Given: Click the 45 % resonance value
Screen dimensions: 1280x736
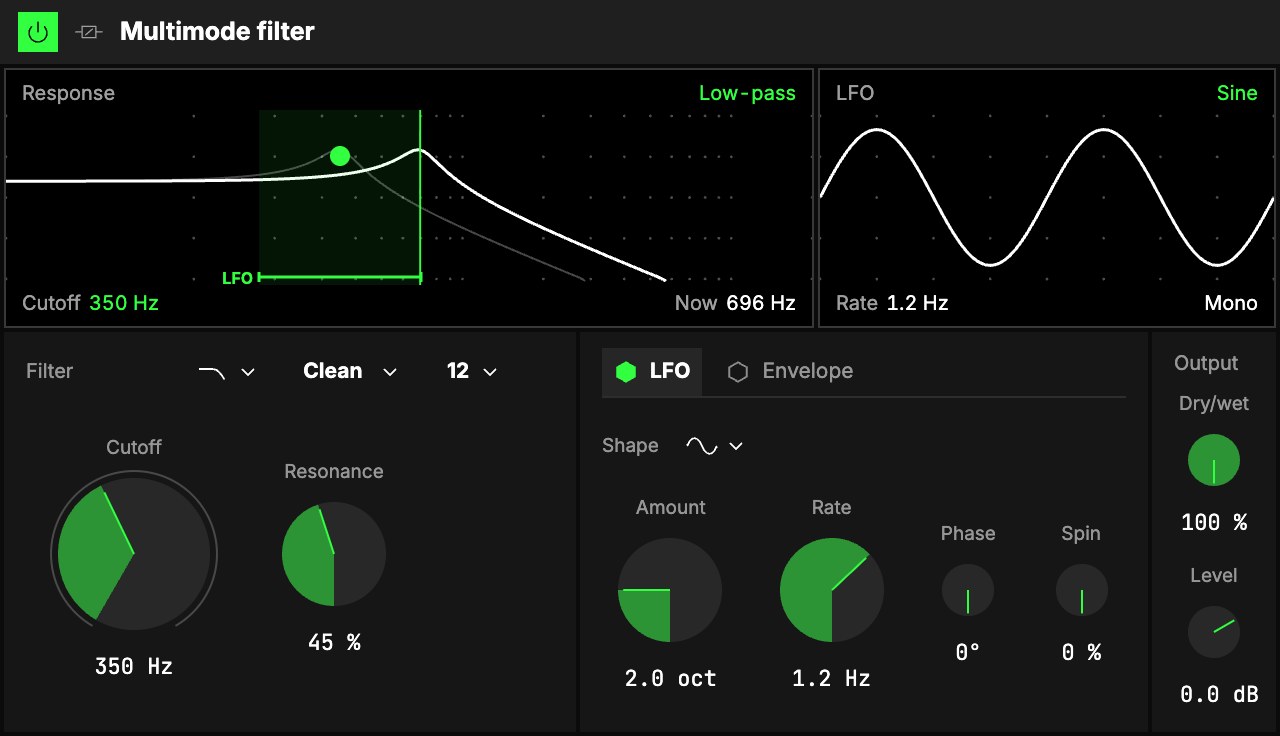Looking at the screenshot, I should coord(334,642).
